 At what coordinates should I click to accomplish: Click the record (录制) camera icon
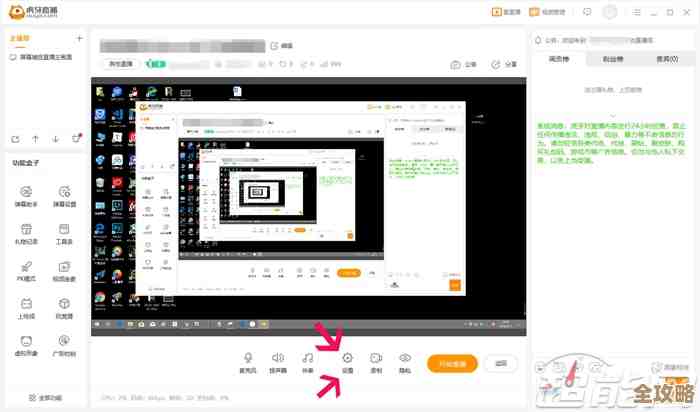coord(376,358)
